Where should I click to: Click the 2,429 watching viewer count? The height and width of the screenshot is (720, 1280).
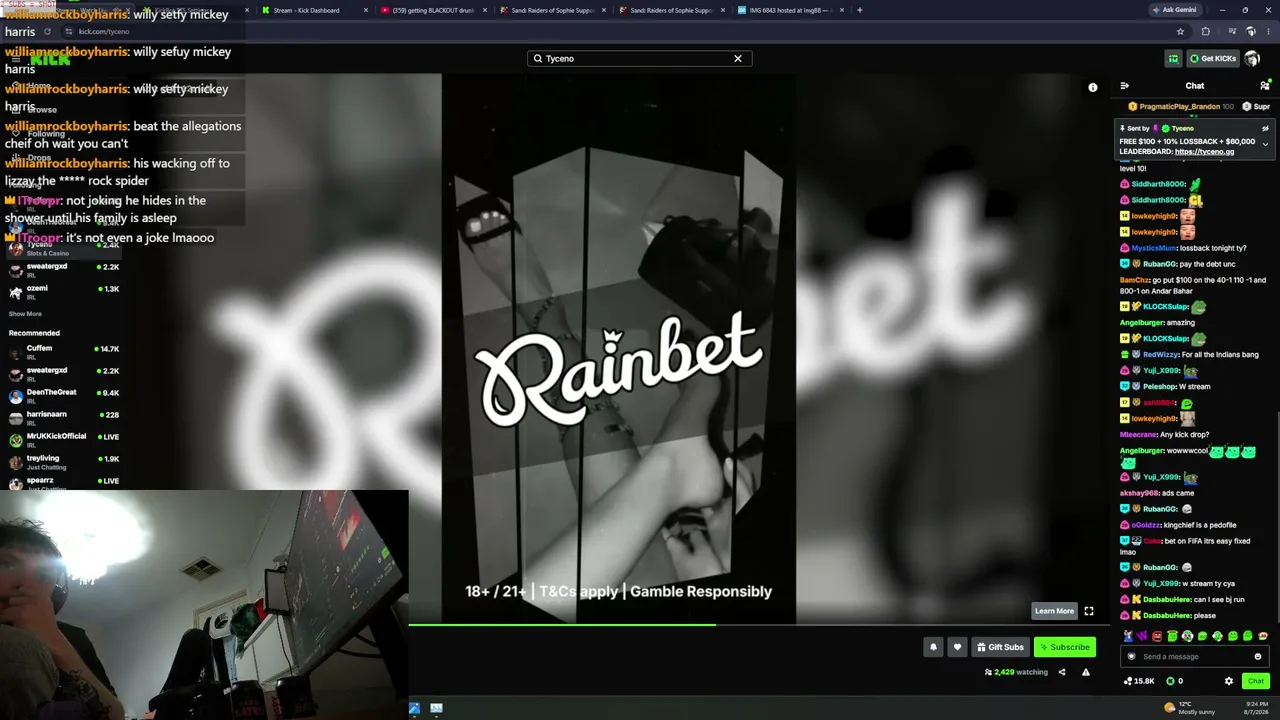click(x=1016, y=672)
